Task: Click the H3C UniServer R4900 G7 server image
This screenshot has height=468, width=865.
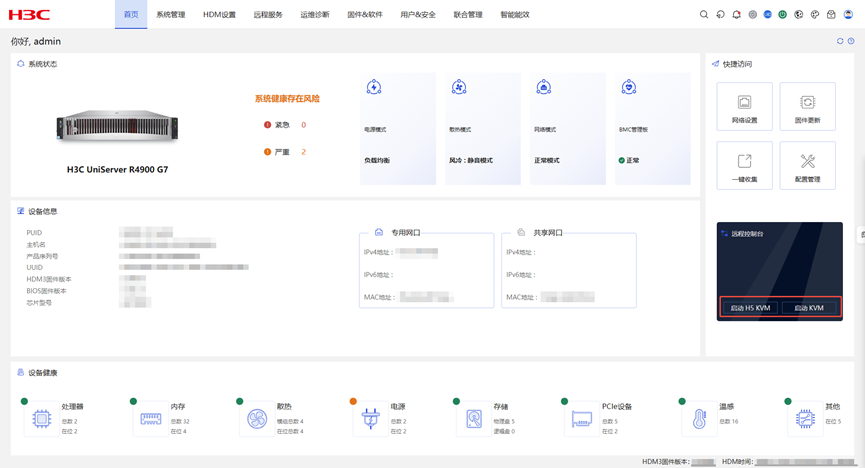Action: point(117,125)
